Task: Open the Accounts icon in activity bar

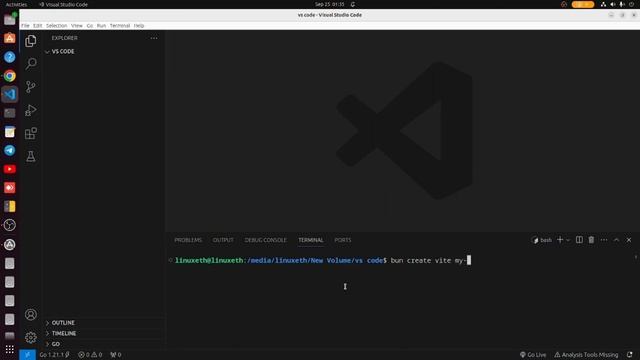Action: (31, 314)
